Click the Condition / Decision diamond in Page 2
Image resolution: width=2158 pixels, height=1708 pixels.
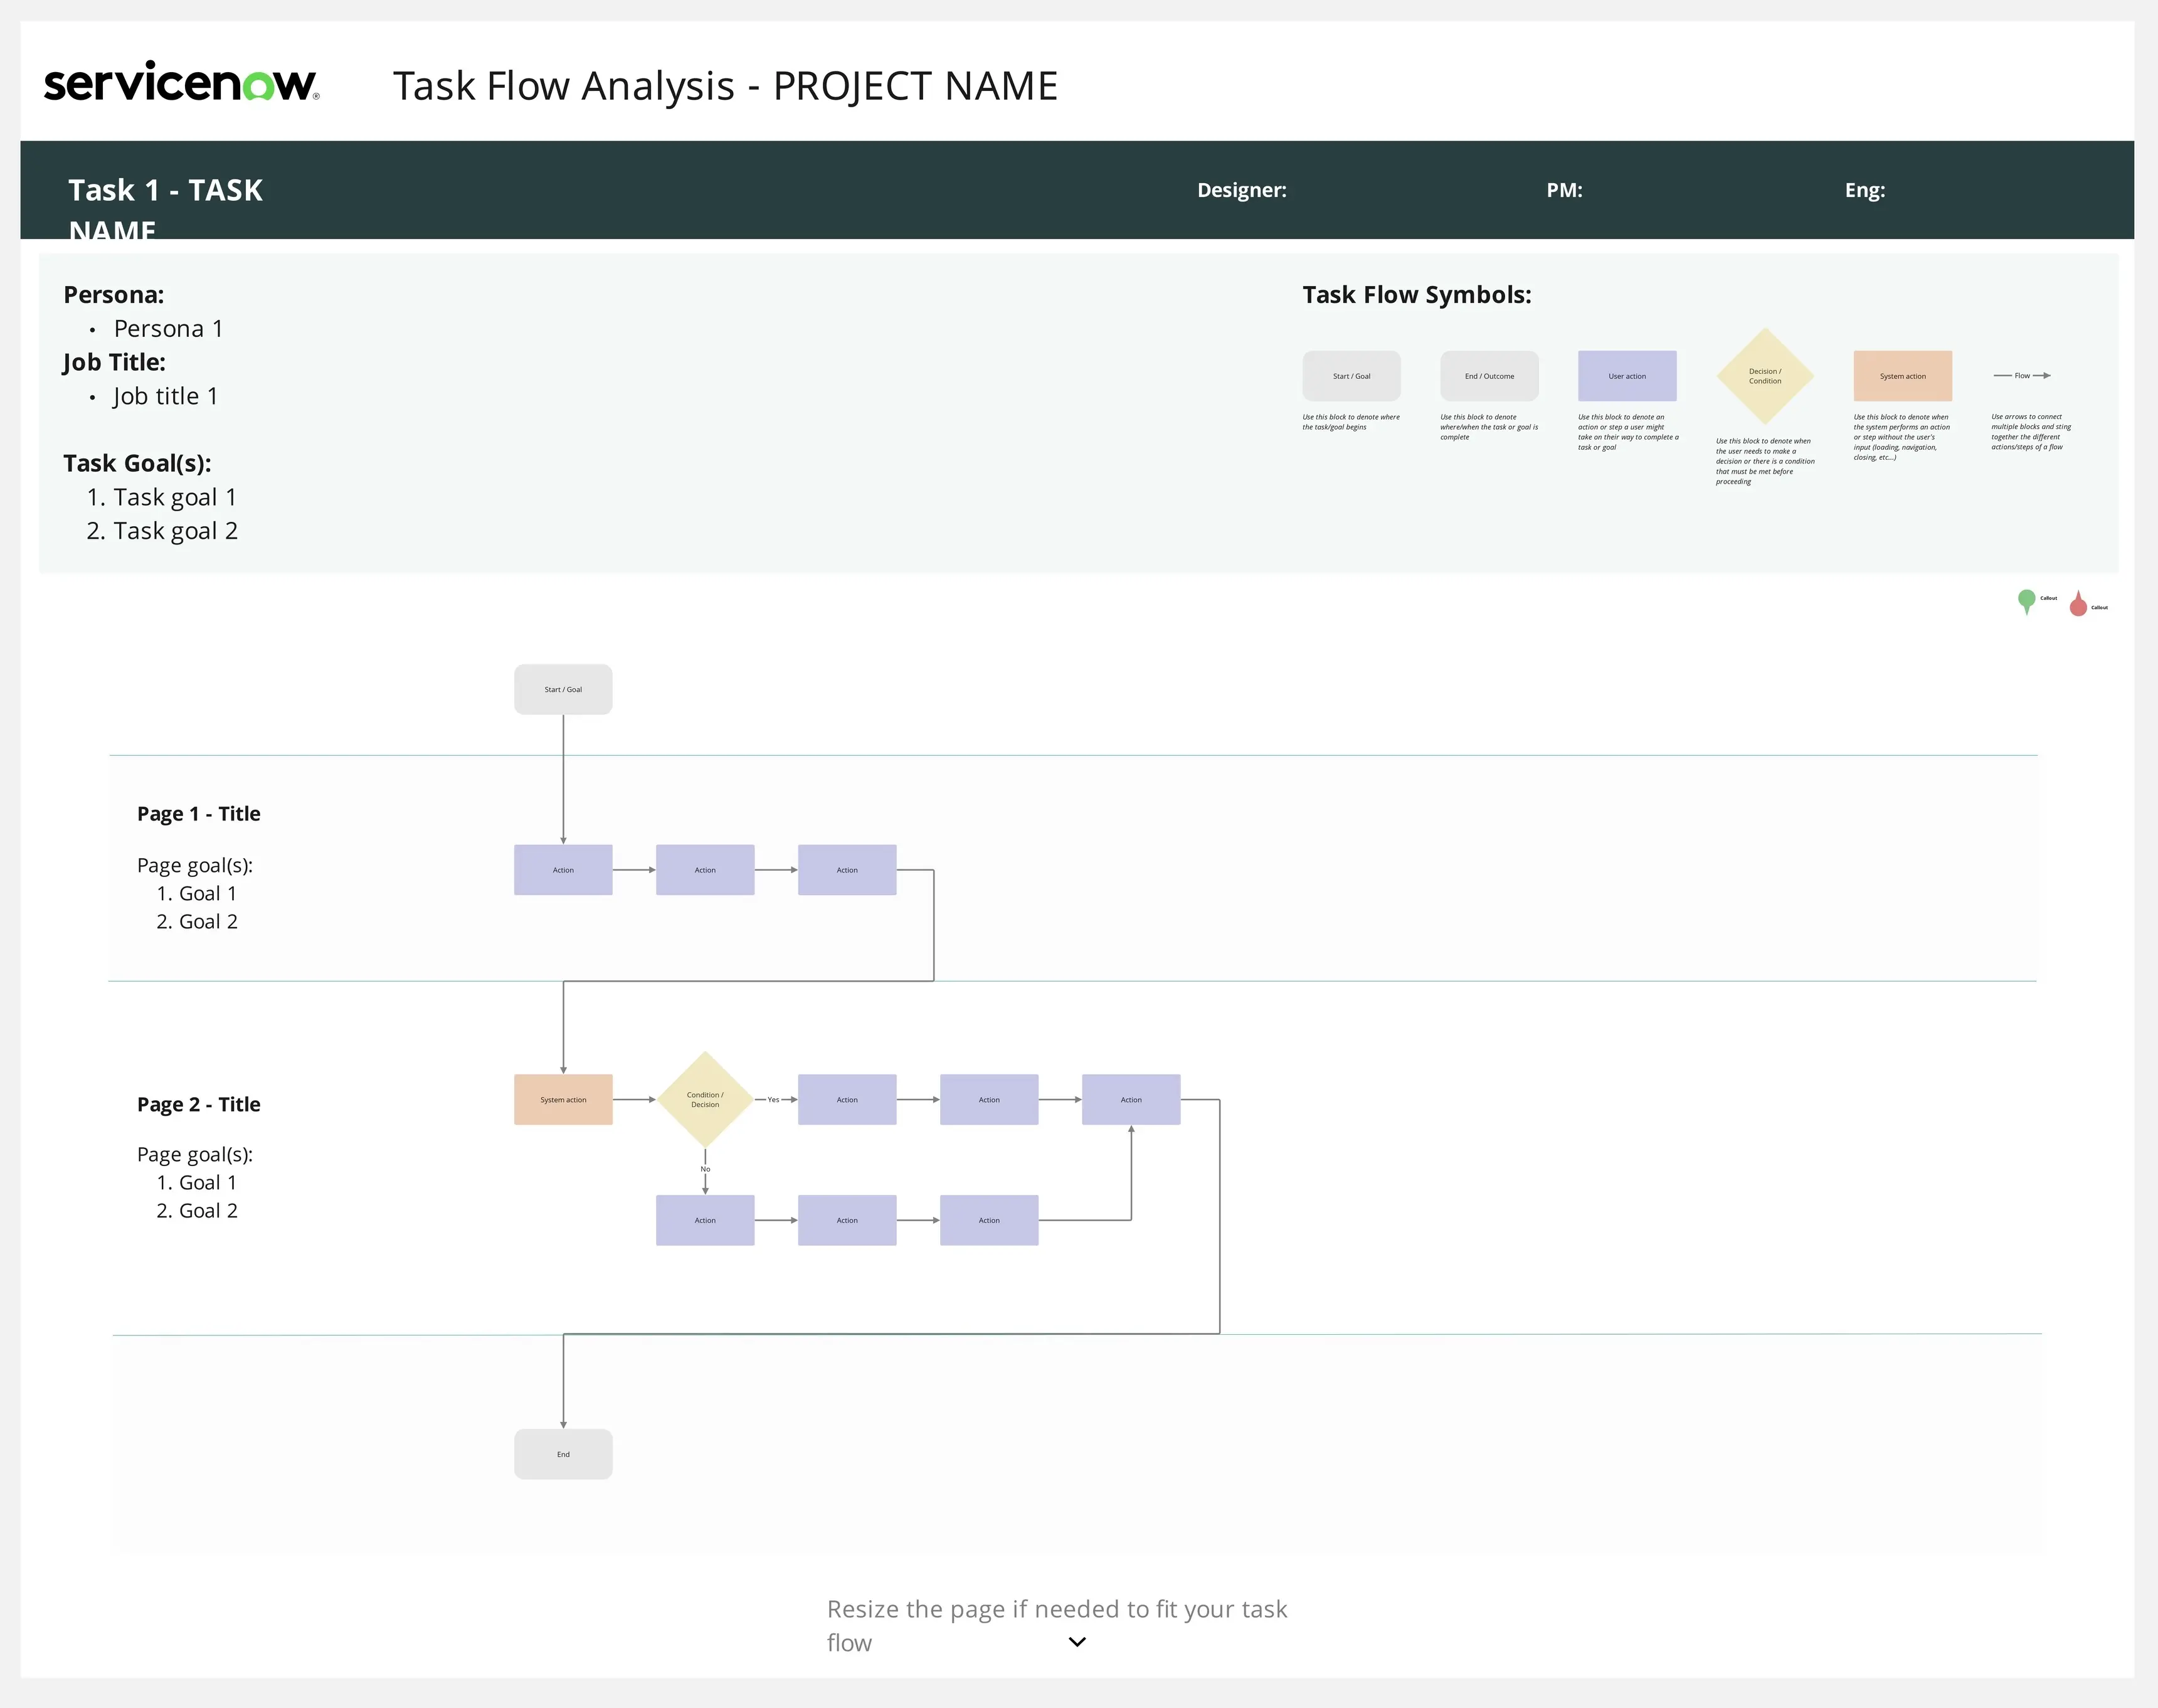[705, 1099]
